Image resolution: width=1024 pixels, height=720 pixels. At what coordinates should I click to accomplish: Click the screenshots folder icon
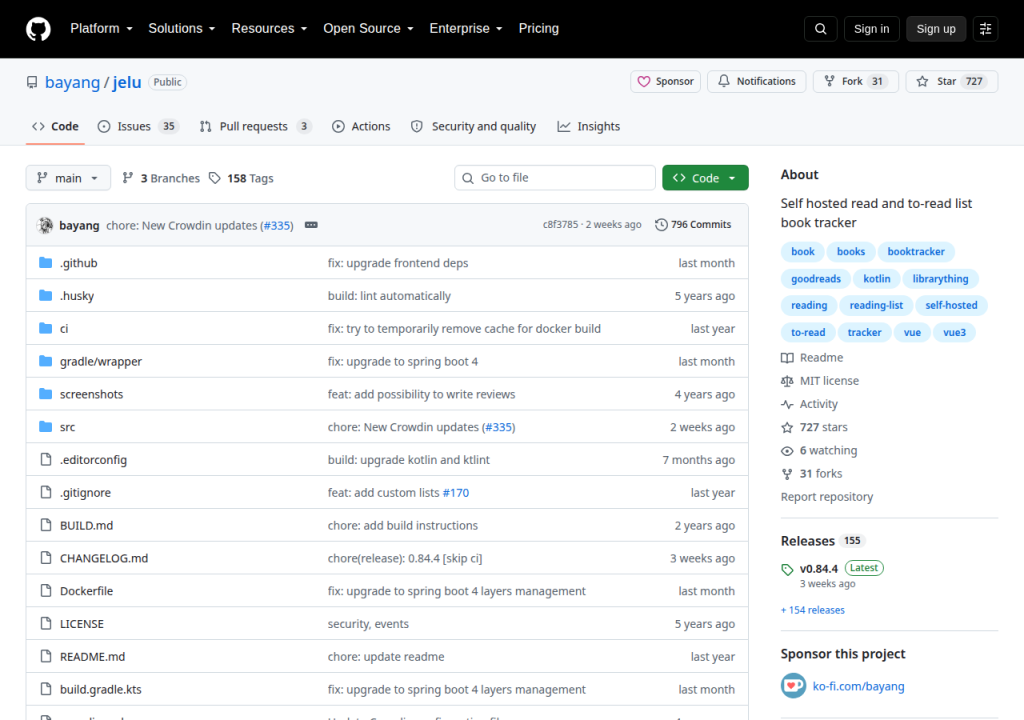pos(45,394)
